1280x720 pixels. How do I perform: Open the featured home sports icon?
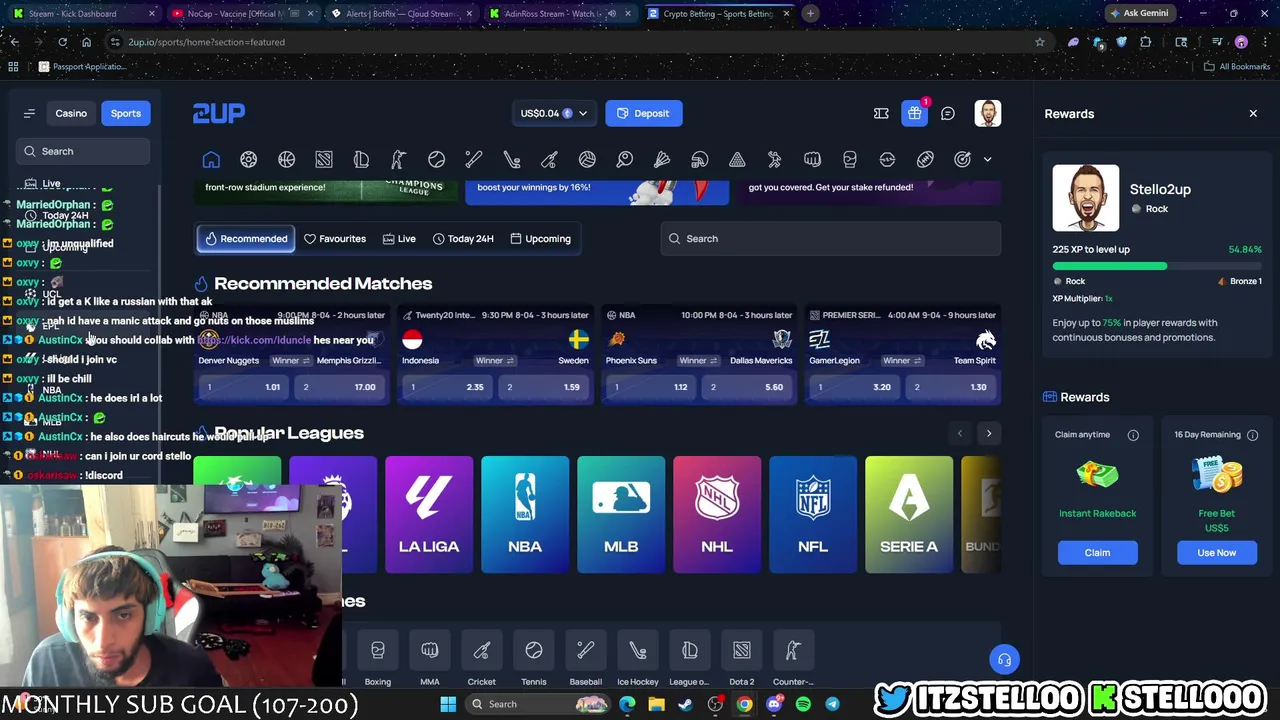coord(211,160)
